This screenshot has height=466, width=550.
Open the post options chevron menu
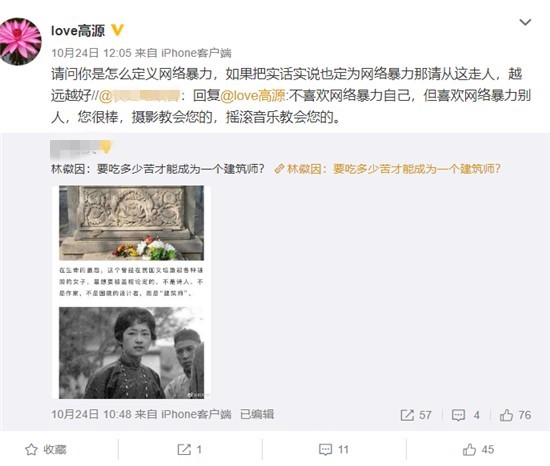click(x=525, y=22)
